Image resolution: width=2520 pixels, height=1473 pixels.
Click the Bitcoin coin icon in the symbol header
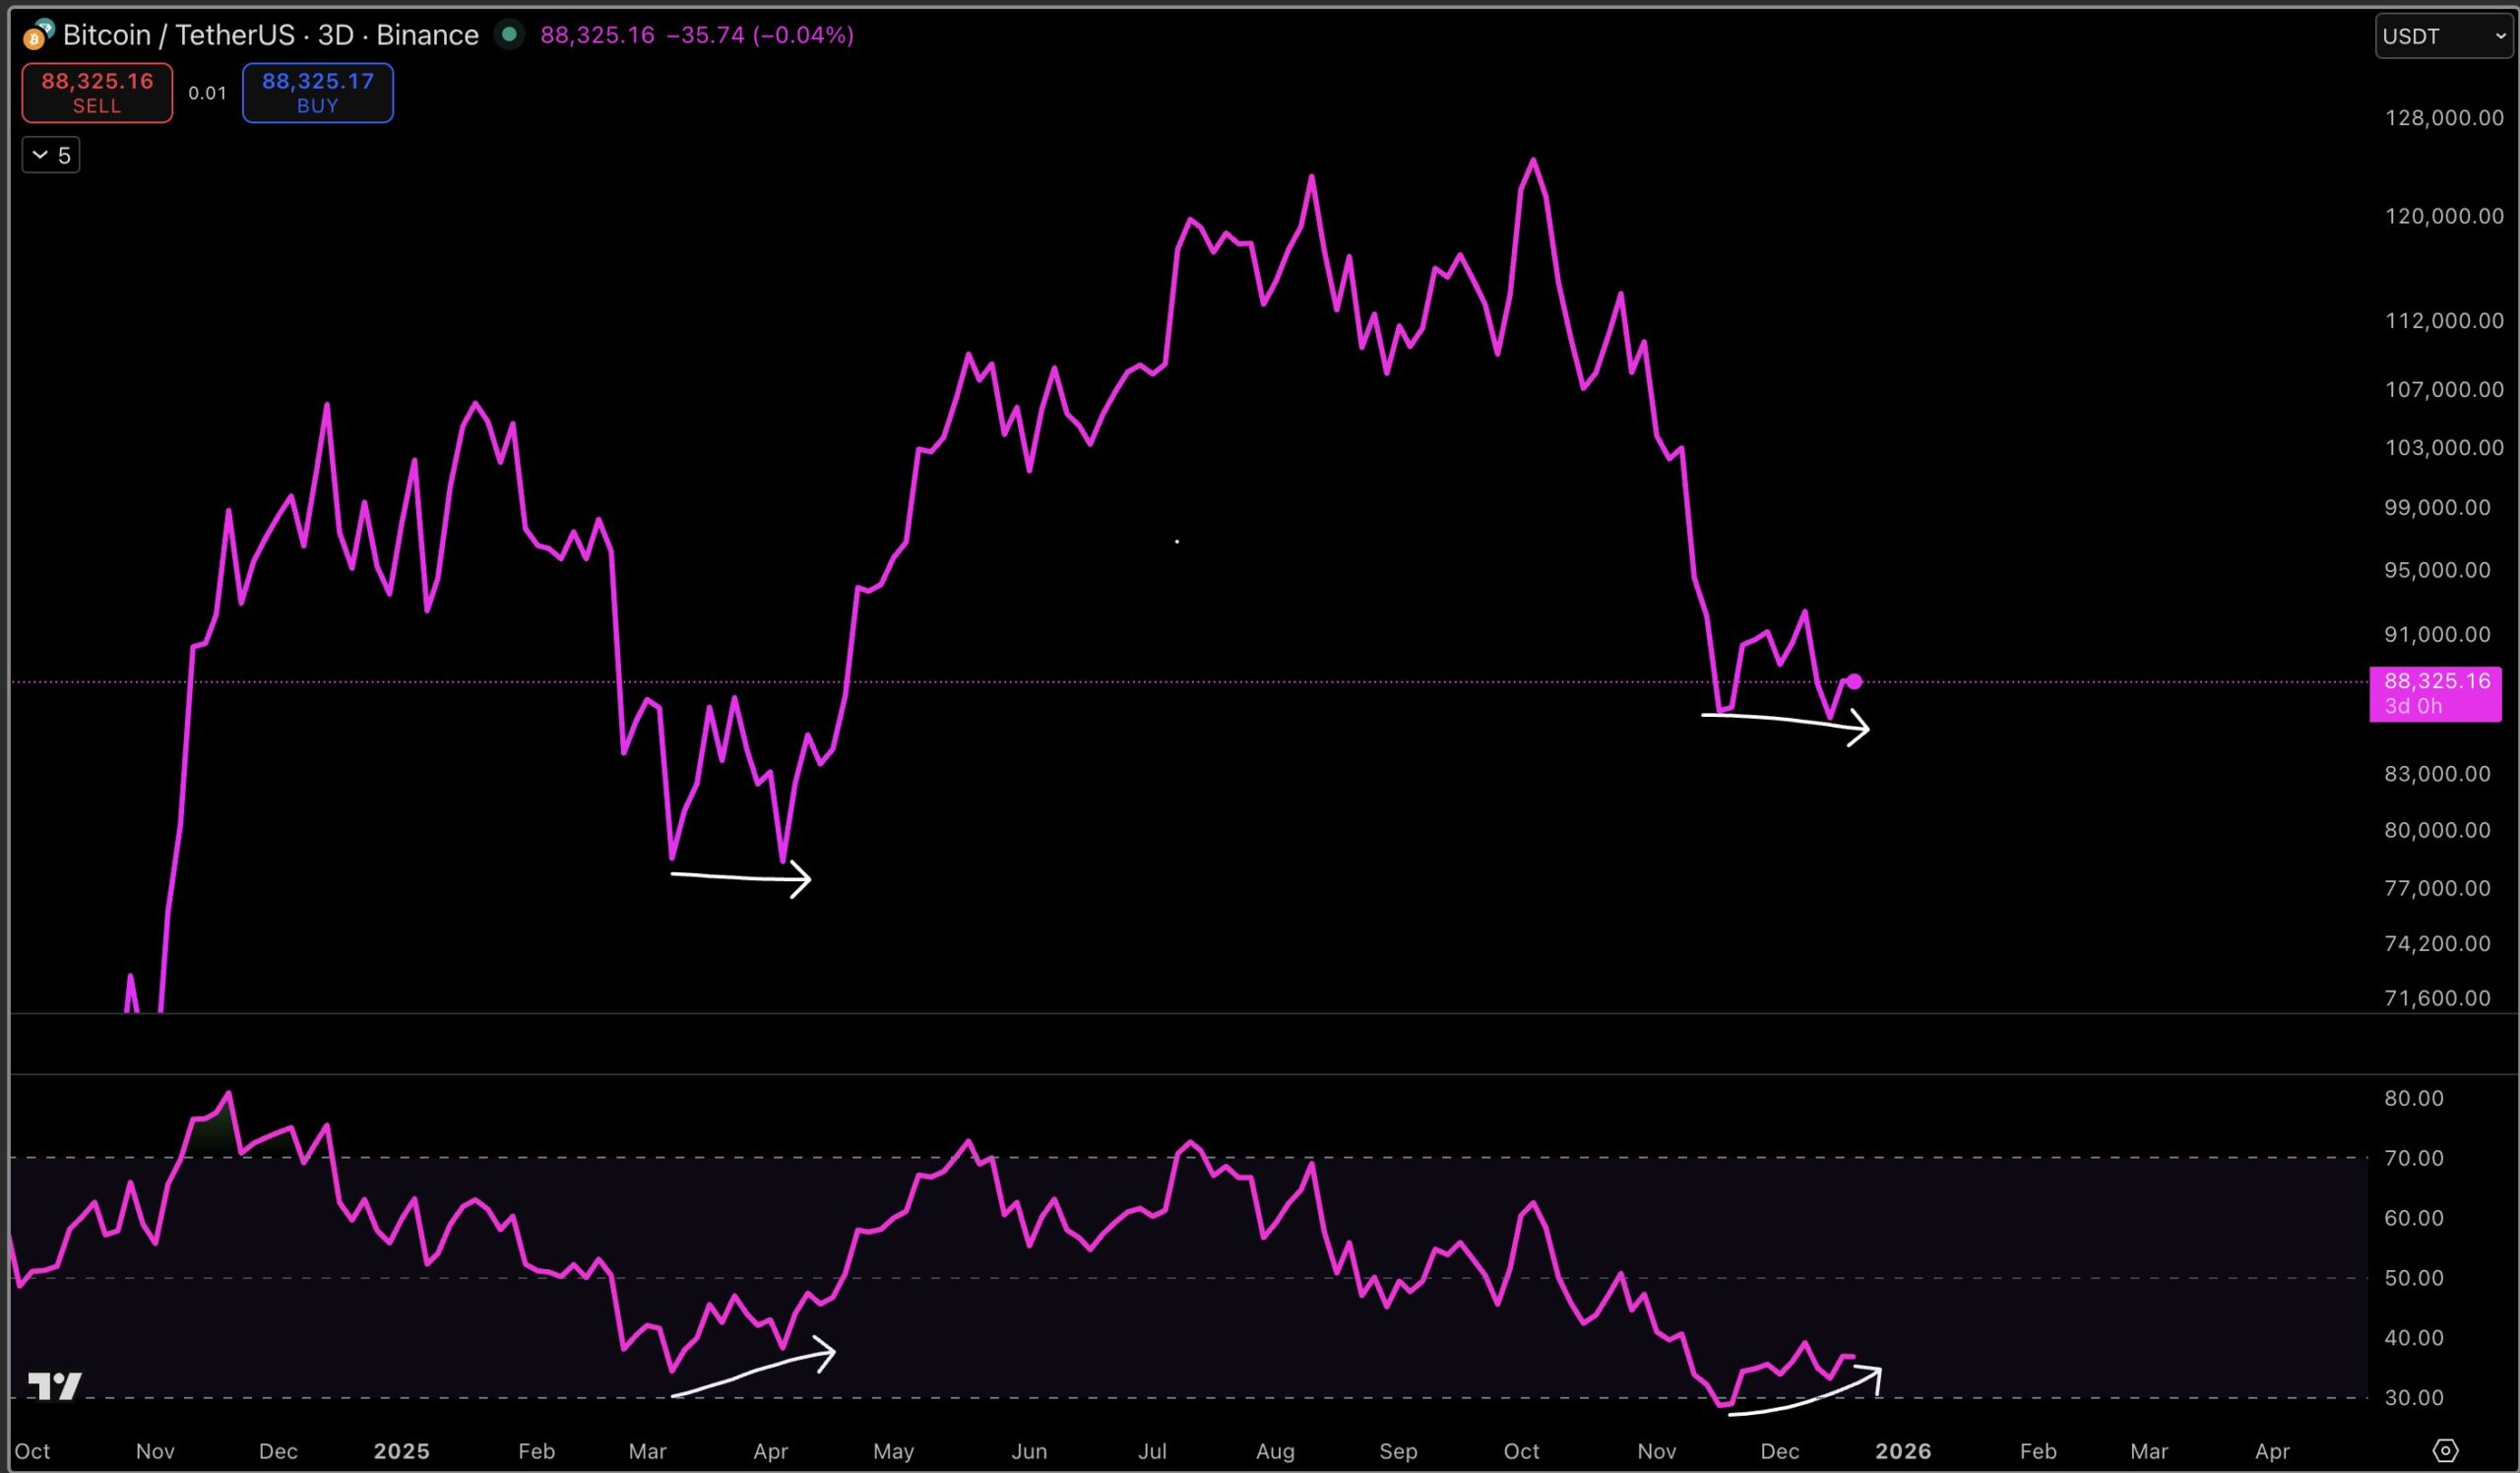coord(35,41)
